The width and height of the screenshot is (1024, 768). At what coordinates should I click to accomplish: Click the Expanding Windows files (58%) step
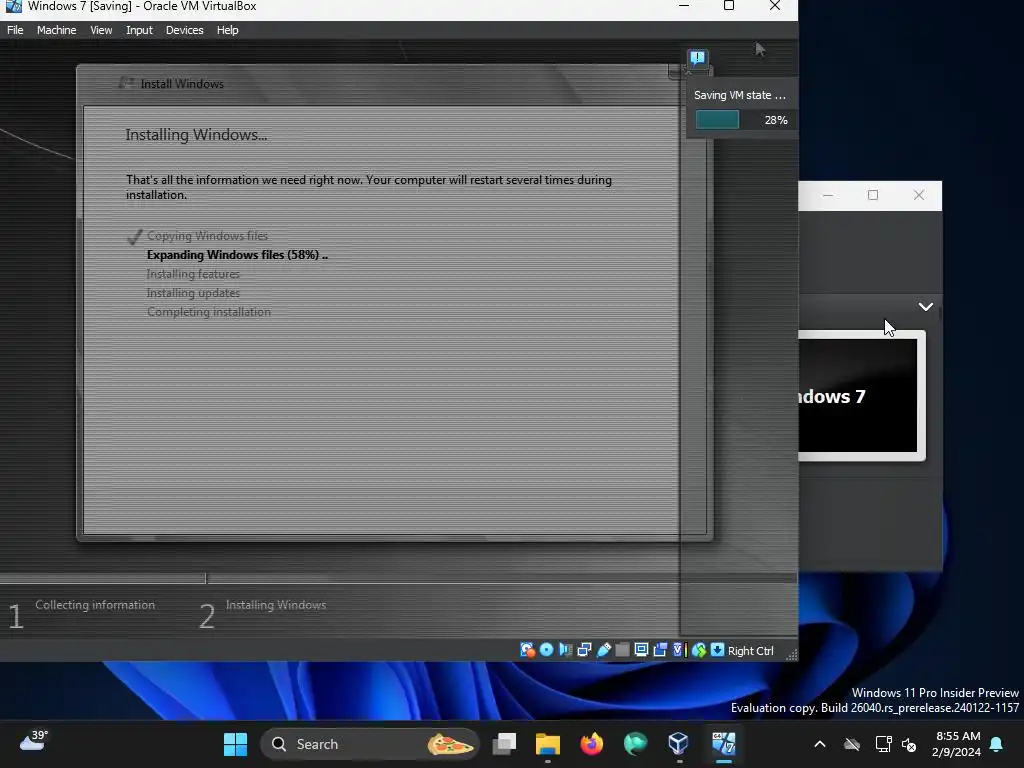point(237,255)
